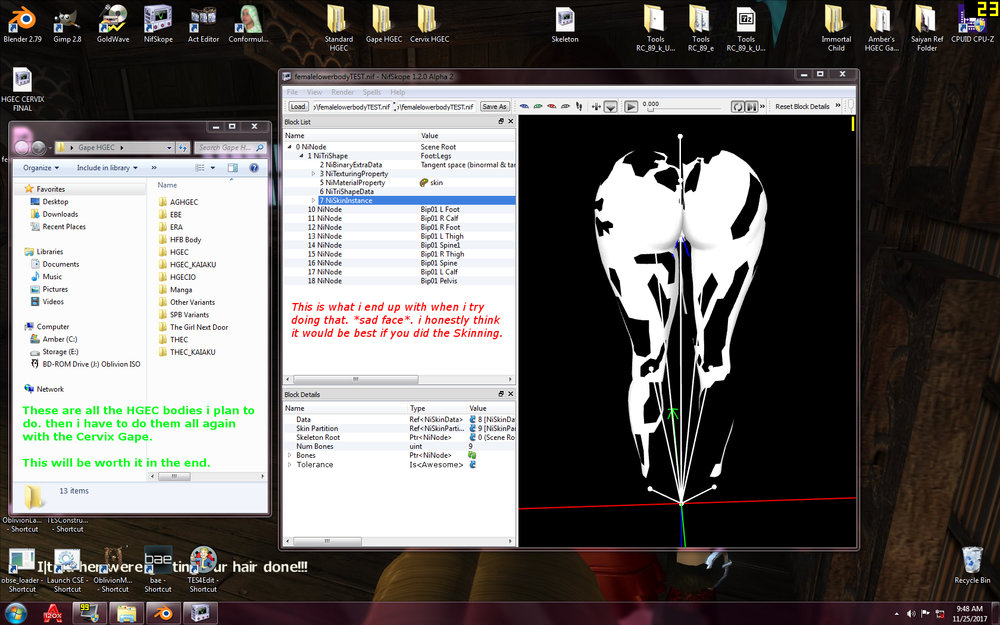Image resolution: width=1000 pixels, height=625 pixels.
Task: Click the Search Gape HGEC field
Action: [230, 147]
